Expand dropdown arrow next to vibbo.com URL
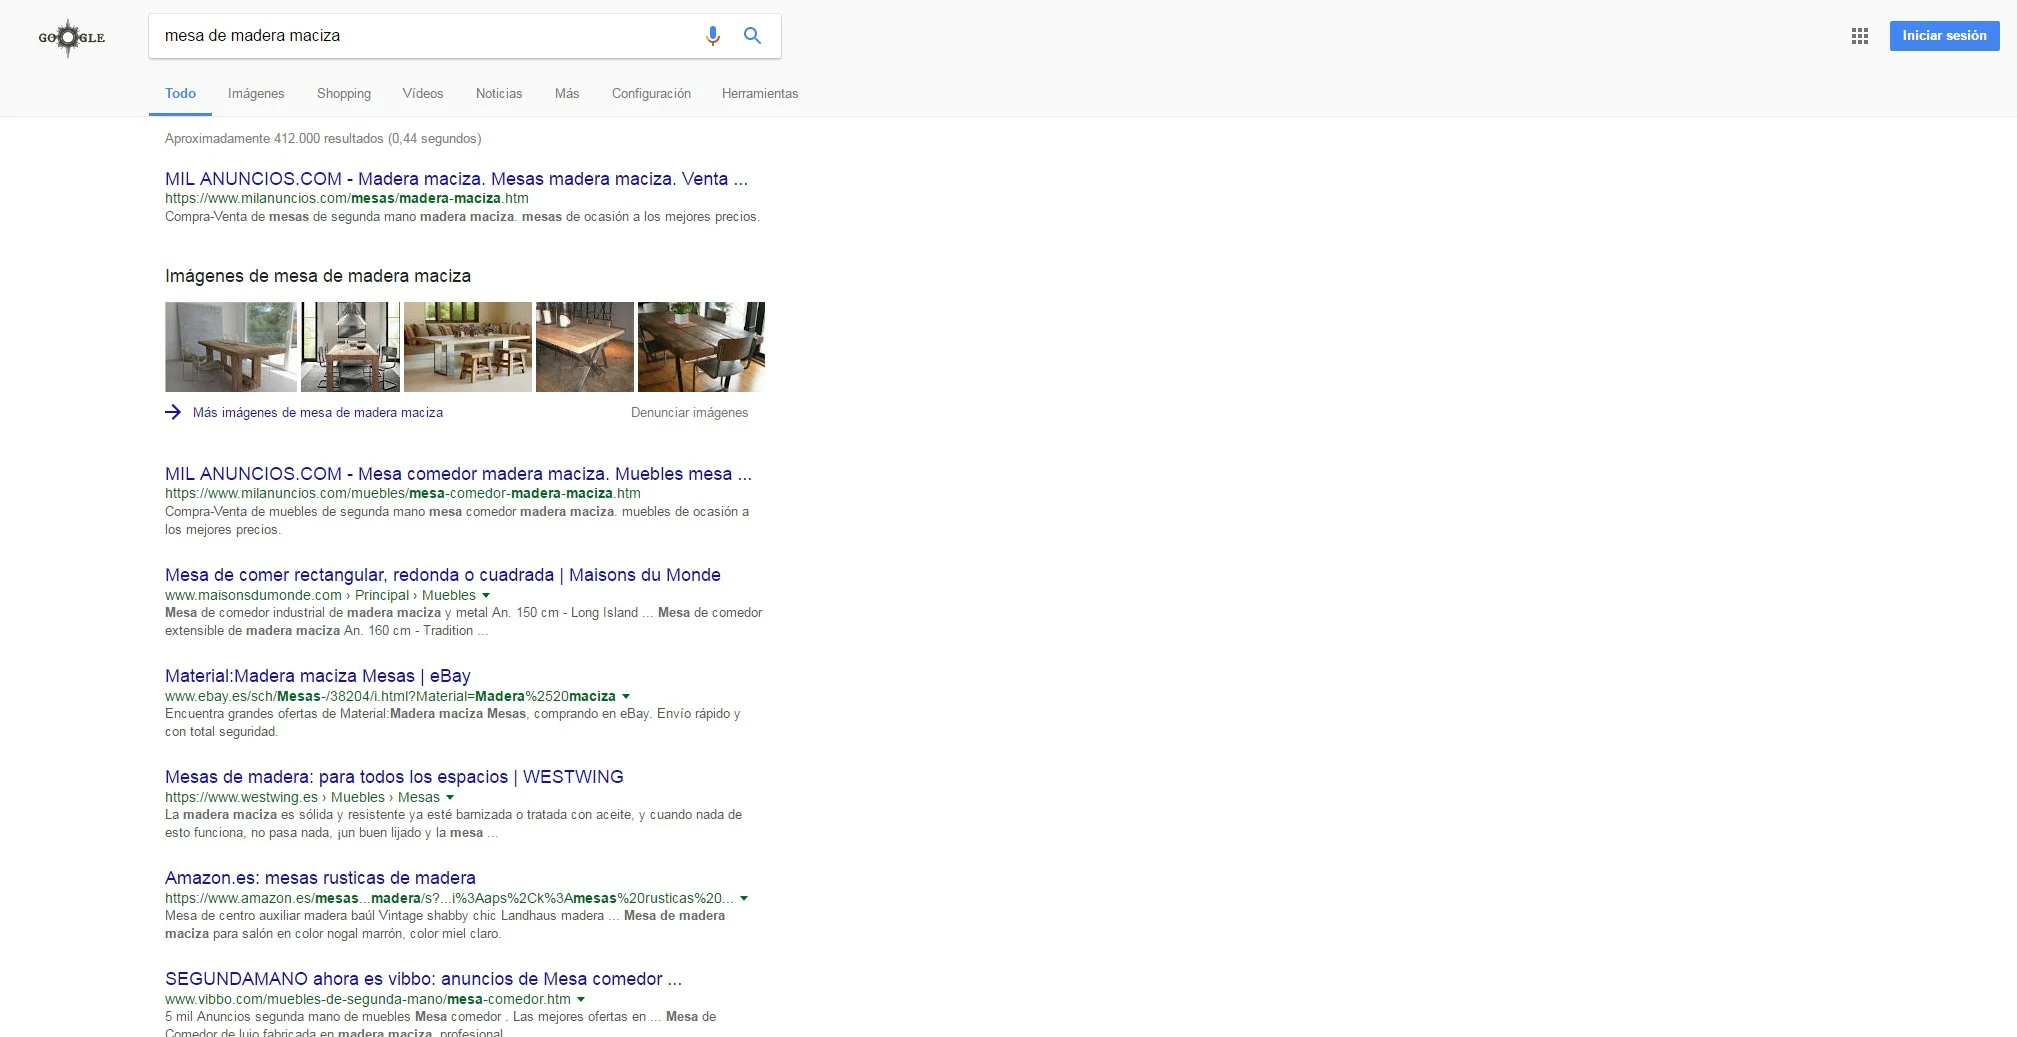 coord(581,999)
